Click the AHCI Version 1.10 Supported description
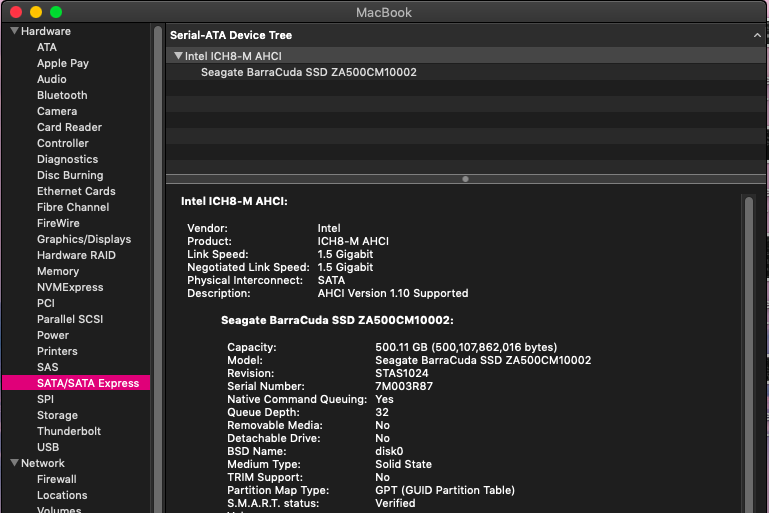Viewport: 769px width, 513px height. [x=392, y=293]
